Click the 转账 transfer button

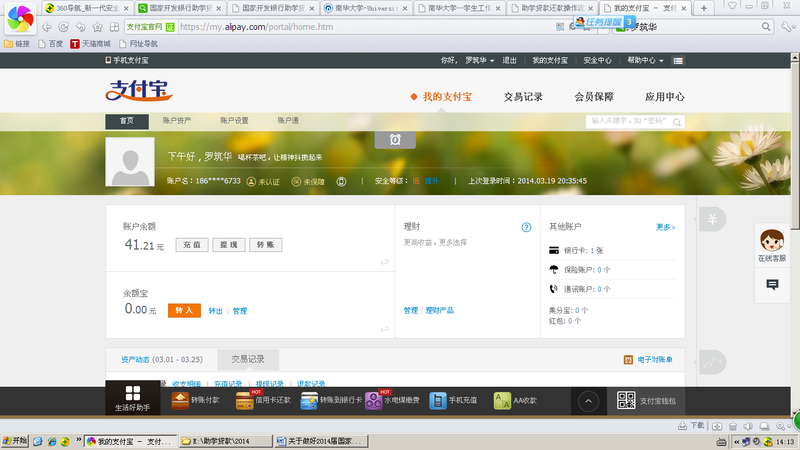click(265, 245)
